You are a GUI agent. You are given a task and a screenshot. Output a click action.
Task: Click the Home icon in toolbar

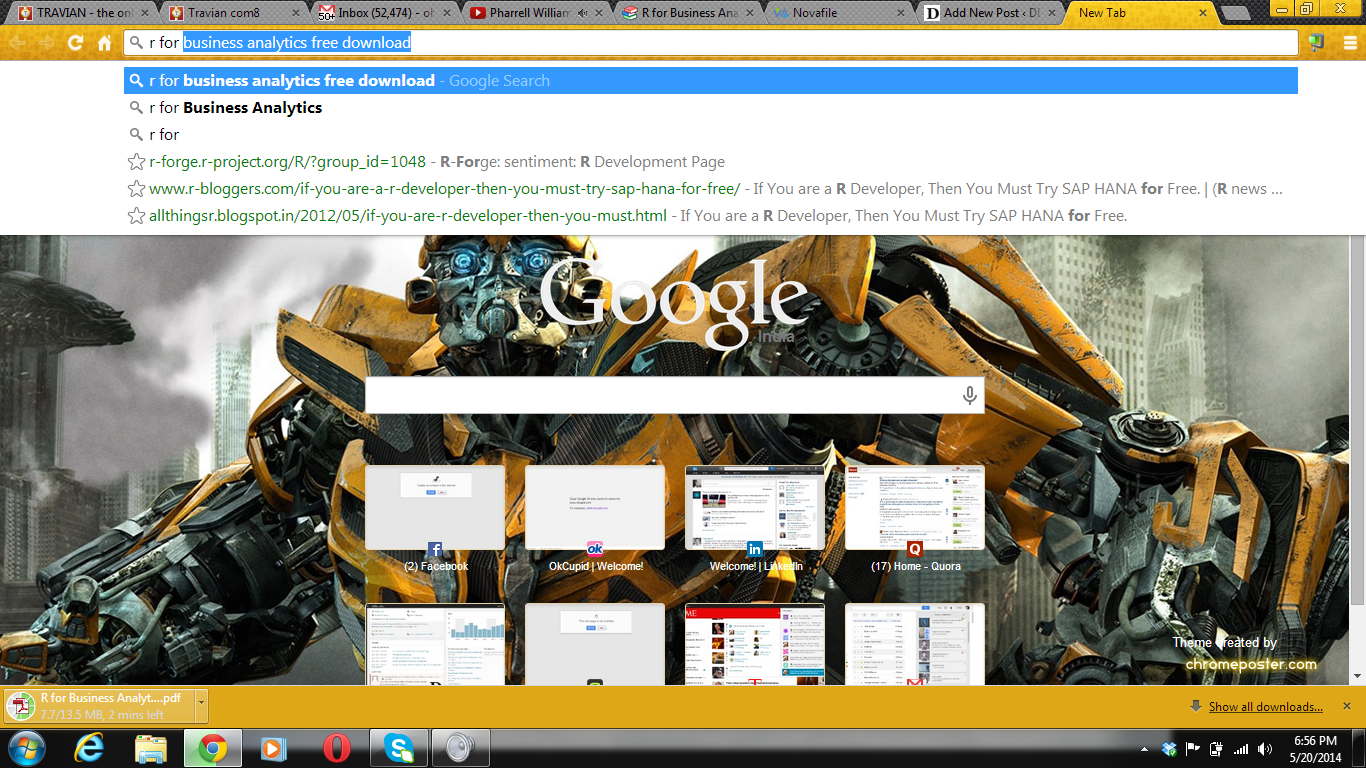tap(104, 43)
